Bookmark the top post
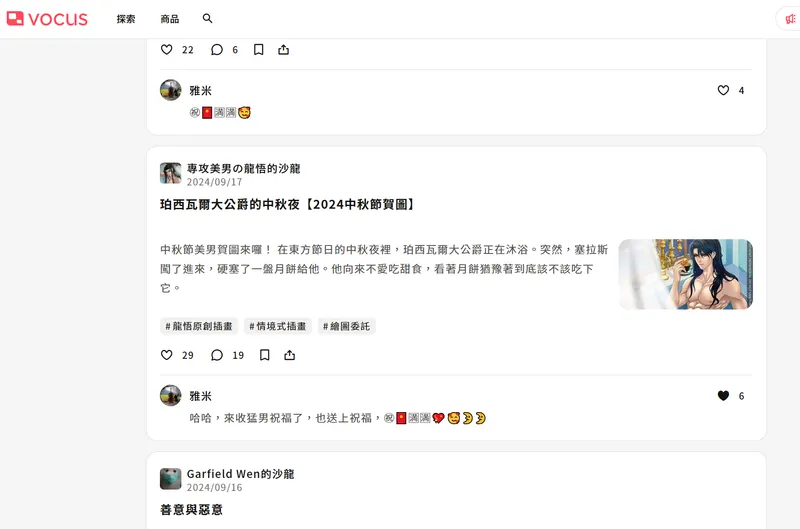800x529 pixels. point(259,49)
